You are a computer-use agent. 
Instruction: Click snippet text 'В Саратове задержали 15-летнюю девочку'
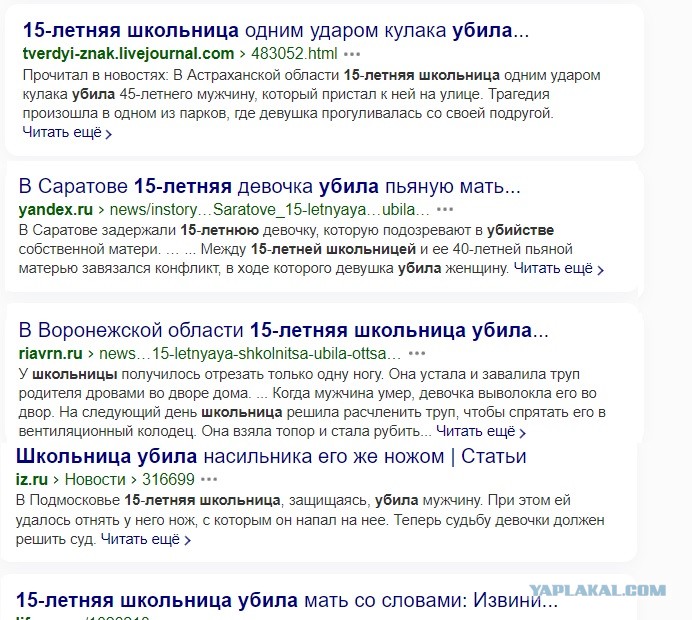pos(170,230)
